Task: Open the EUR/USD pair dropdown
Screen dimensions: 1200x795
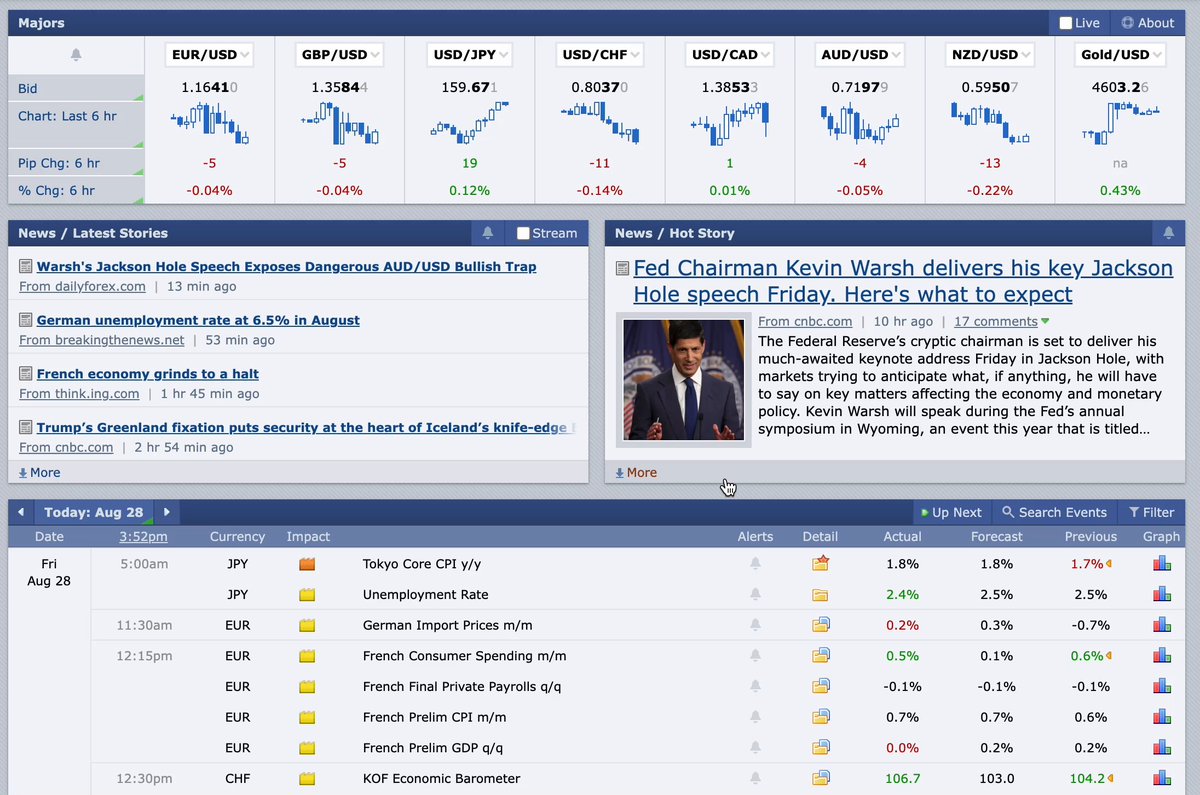Action: coord(210,55)
